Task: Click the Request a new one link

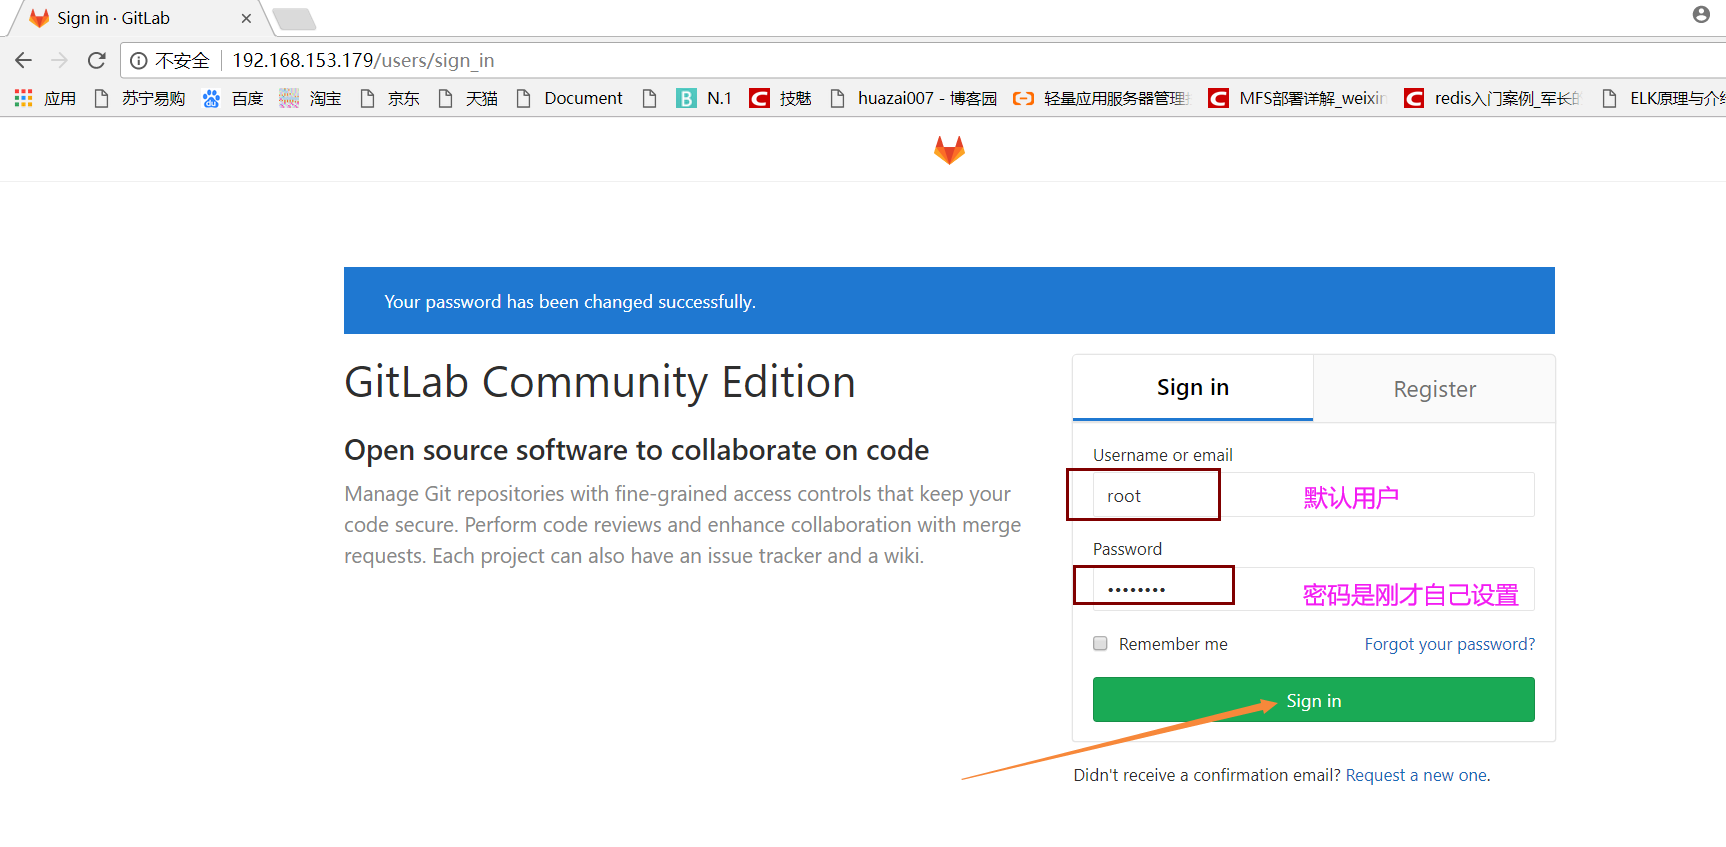Action: pyautogui.click(x=1416, y=775)
